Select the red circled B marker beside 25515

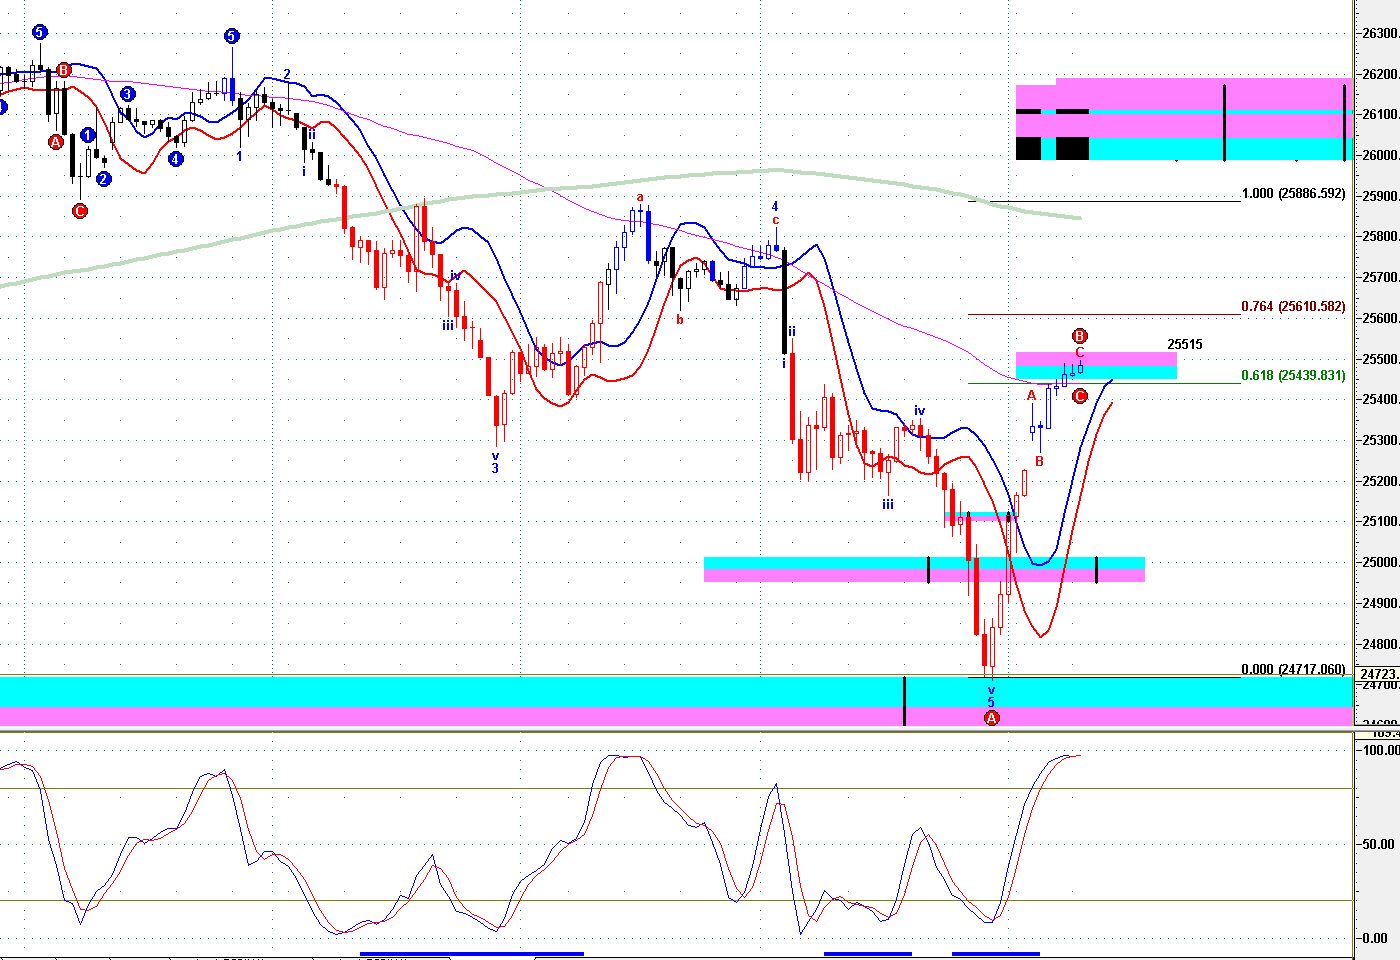point(1079,336)
